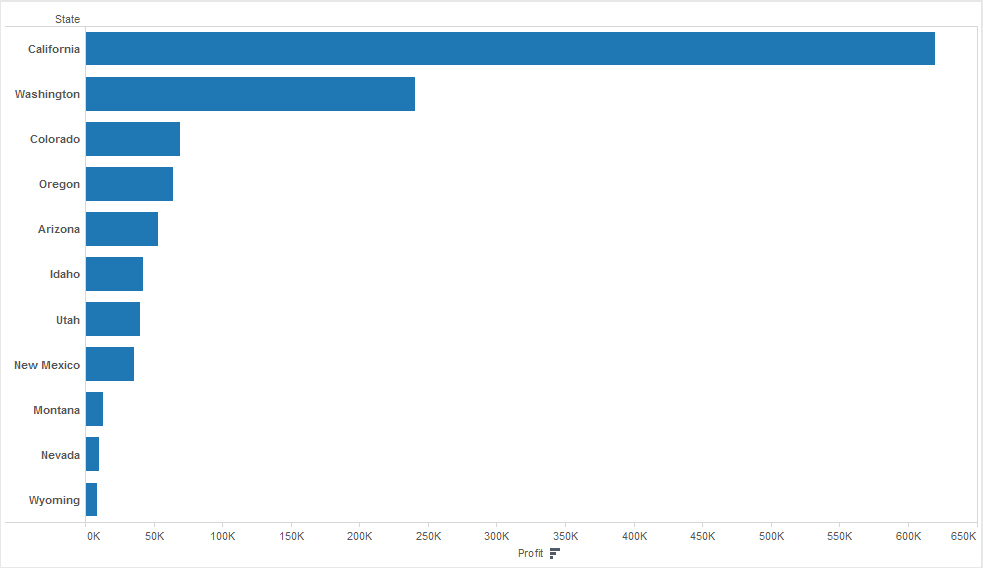
Task: Click the 300K axis tick label
Action: coord(497,537)
